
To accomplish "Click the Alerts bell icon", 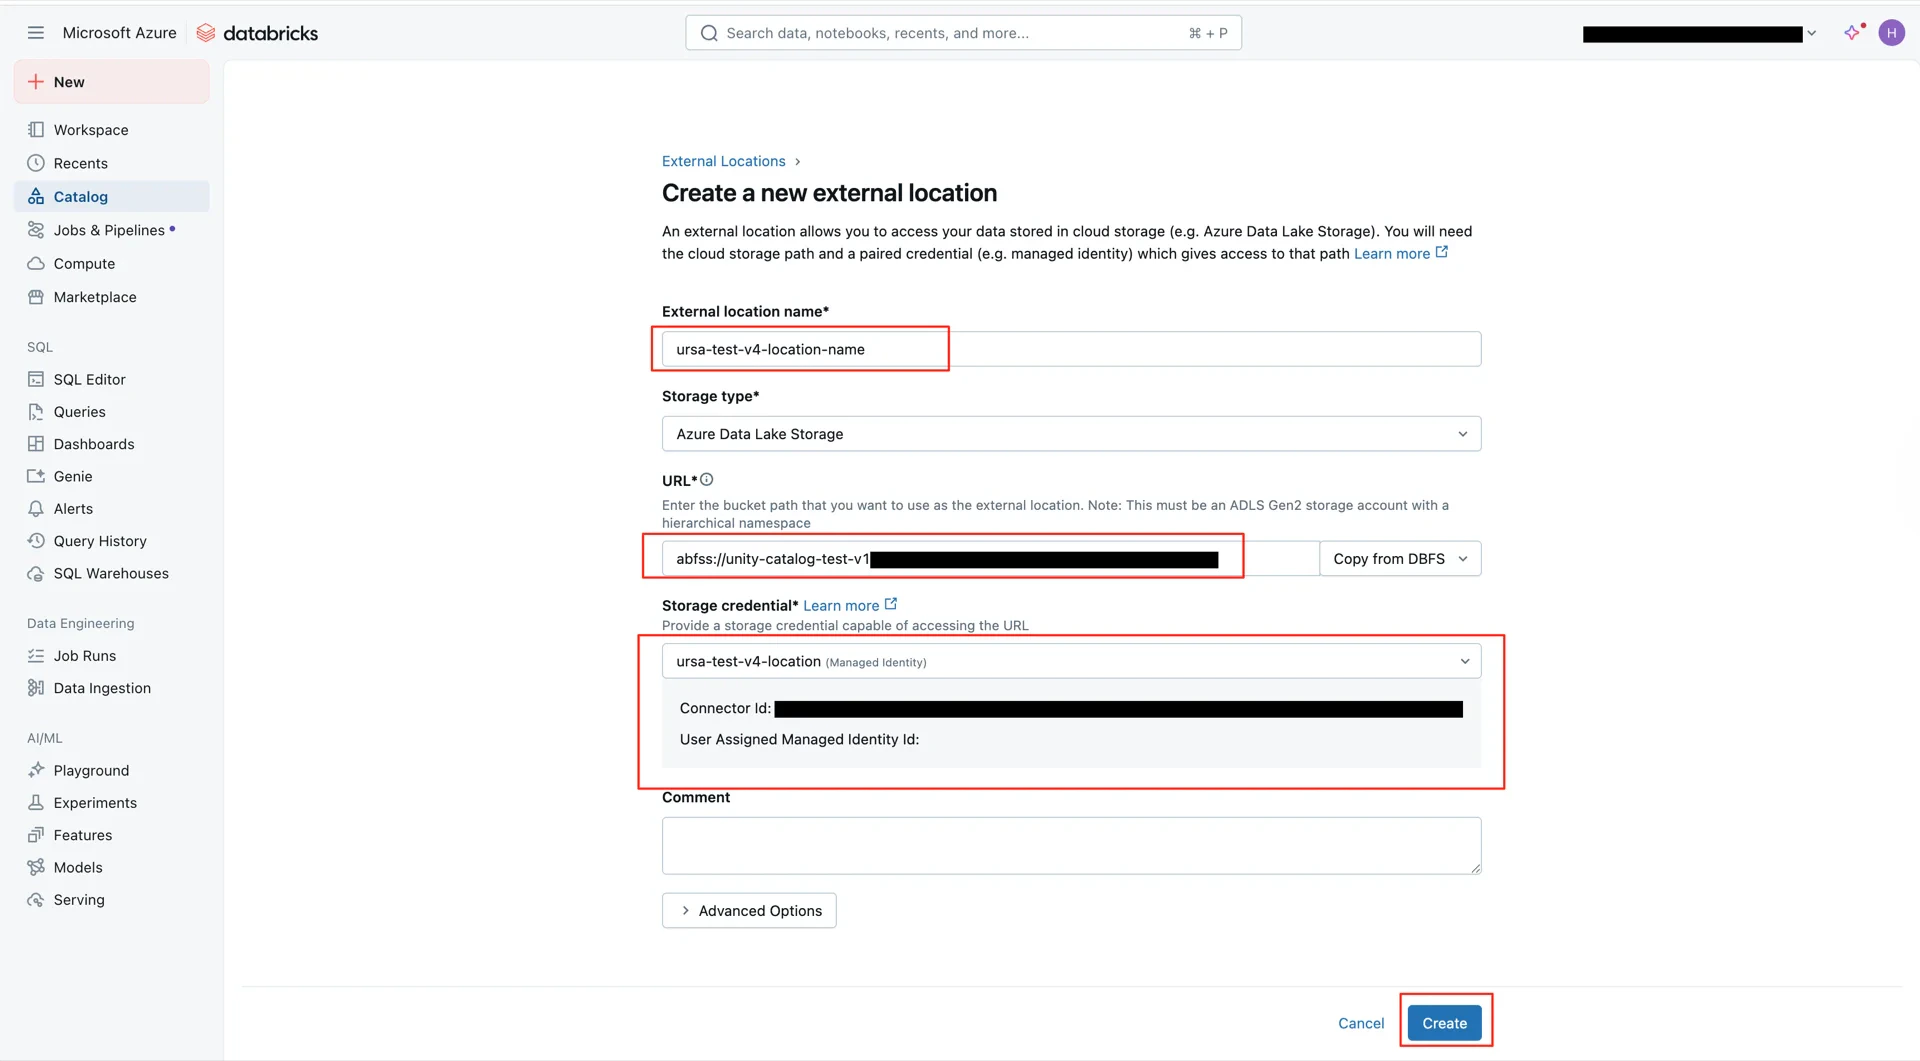I will [x=36, y=509].
